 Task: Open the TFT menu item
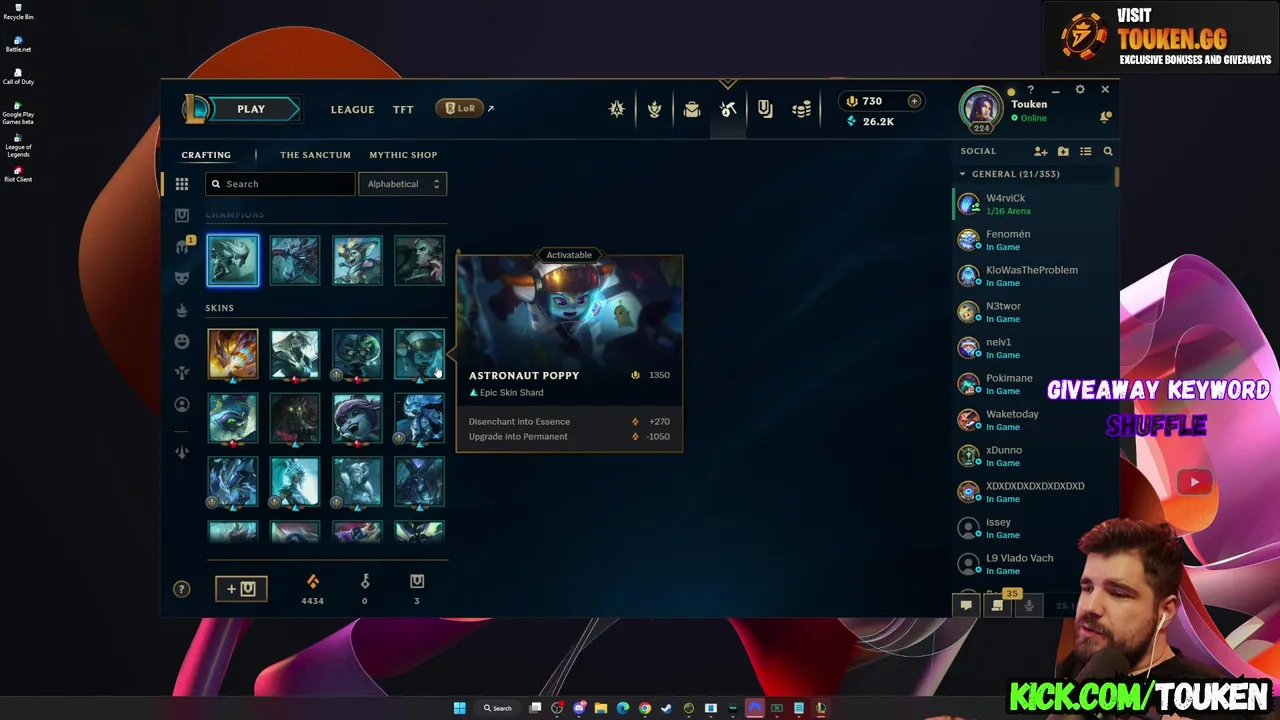[x=403, y=109]
